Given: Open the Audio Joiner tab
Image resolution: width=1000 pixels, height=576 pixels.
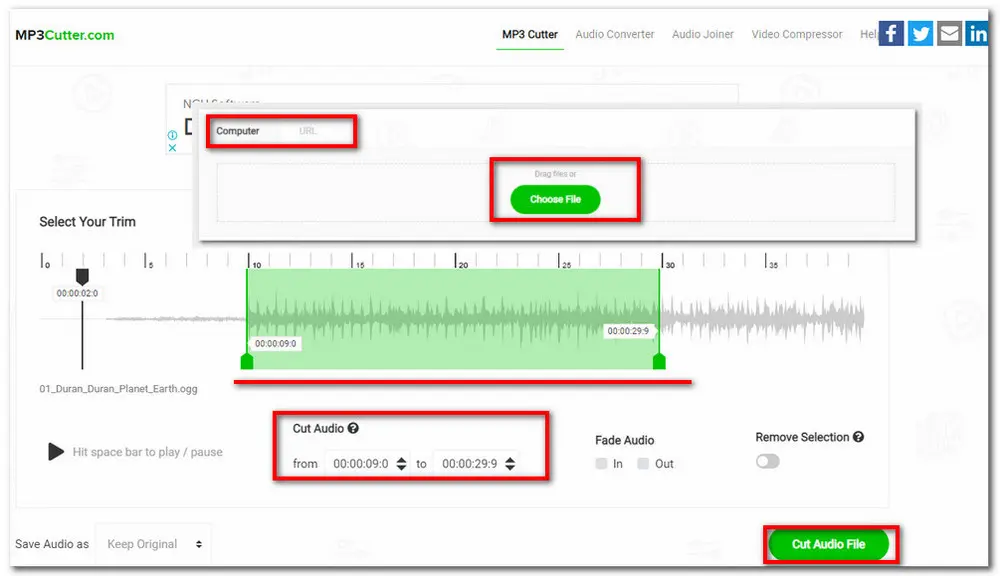Looking at the screenshot, I should [x=703, y=34].
